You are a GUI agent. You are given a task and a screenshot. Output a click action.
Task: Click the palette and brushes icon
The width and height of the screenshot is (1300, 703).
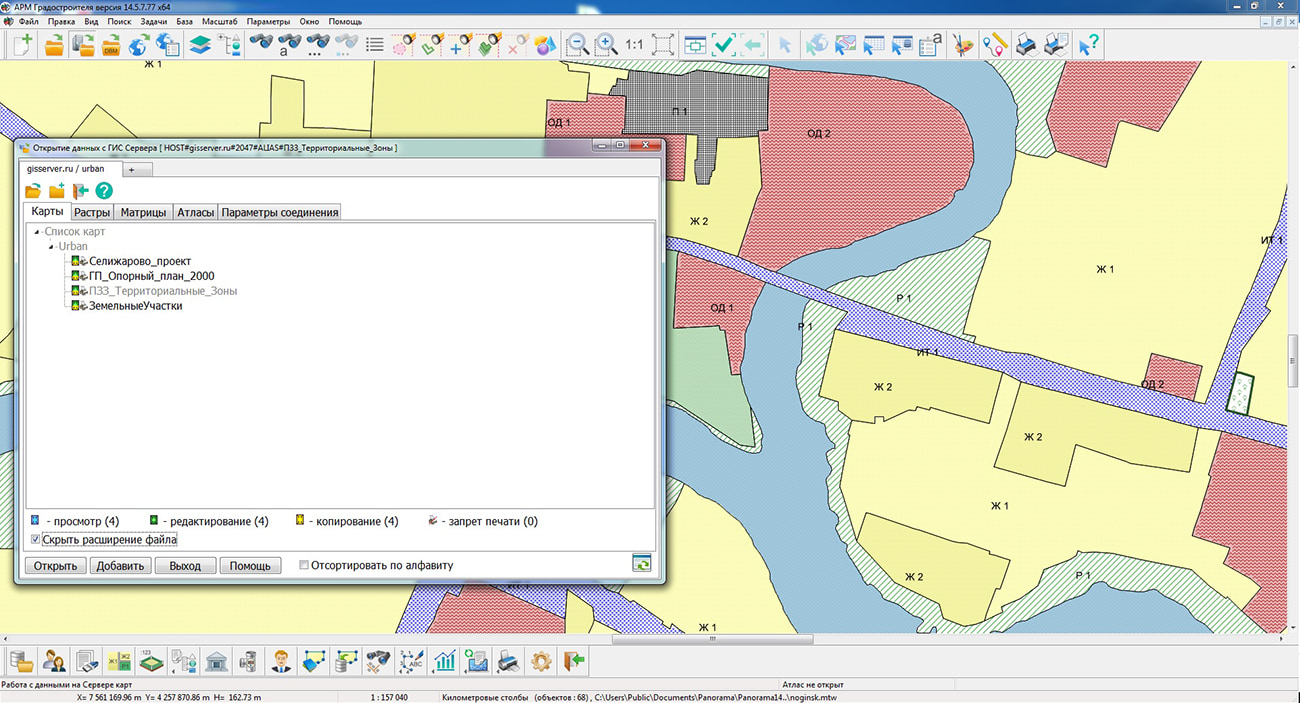point(962,45)
